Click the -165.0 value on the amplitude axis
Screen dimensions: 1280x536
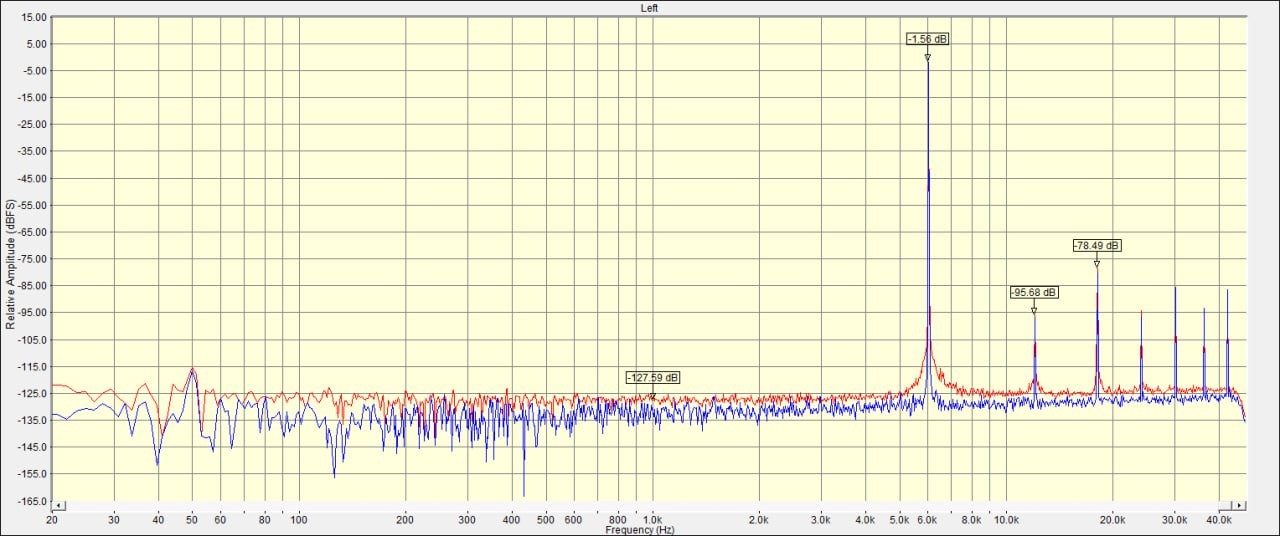pos(33,500)
